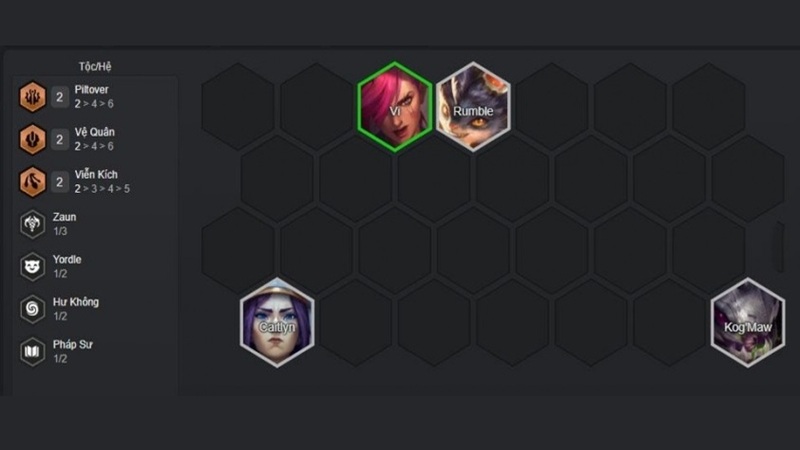This screenshot has height=450, width=800.
Task: Click the Yordle trait name
Action: point(67,259)
